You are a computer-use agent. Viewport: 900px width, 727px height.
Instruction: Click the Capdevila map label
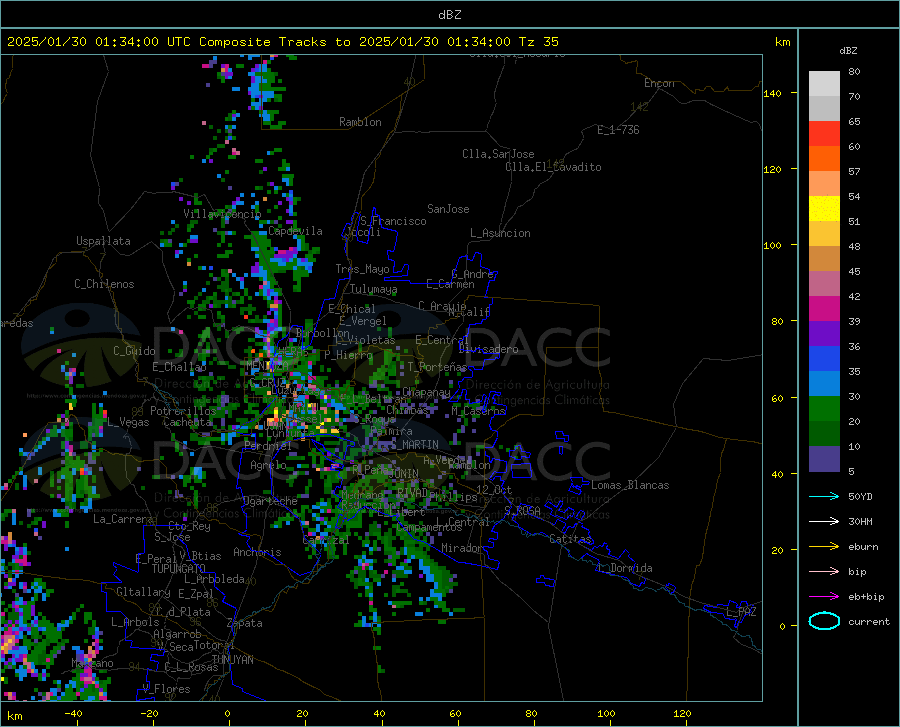coord(295,231)
